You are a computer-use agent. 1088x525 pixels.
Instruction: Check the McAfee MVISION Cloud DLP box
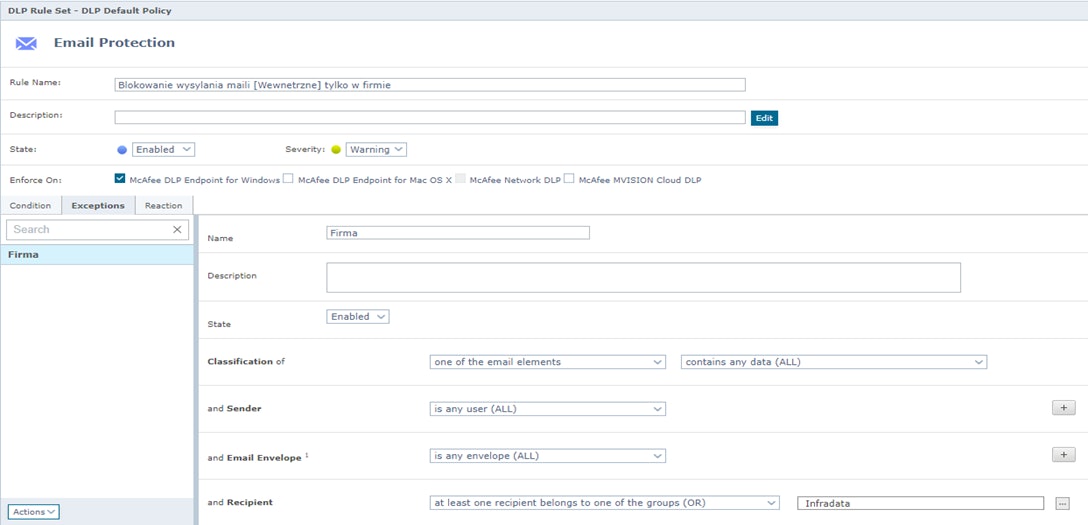[569, 180]
